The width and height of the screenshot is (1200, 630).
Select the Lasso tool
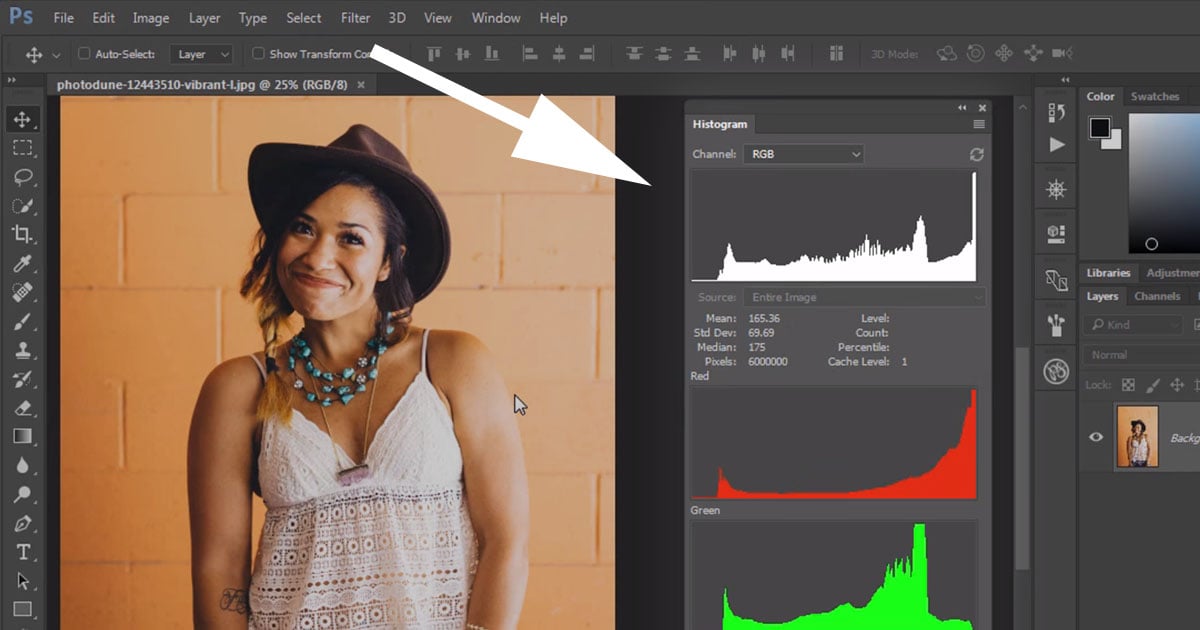point(22,177)
